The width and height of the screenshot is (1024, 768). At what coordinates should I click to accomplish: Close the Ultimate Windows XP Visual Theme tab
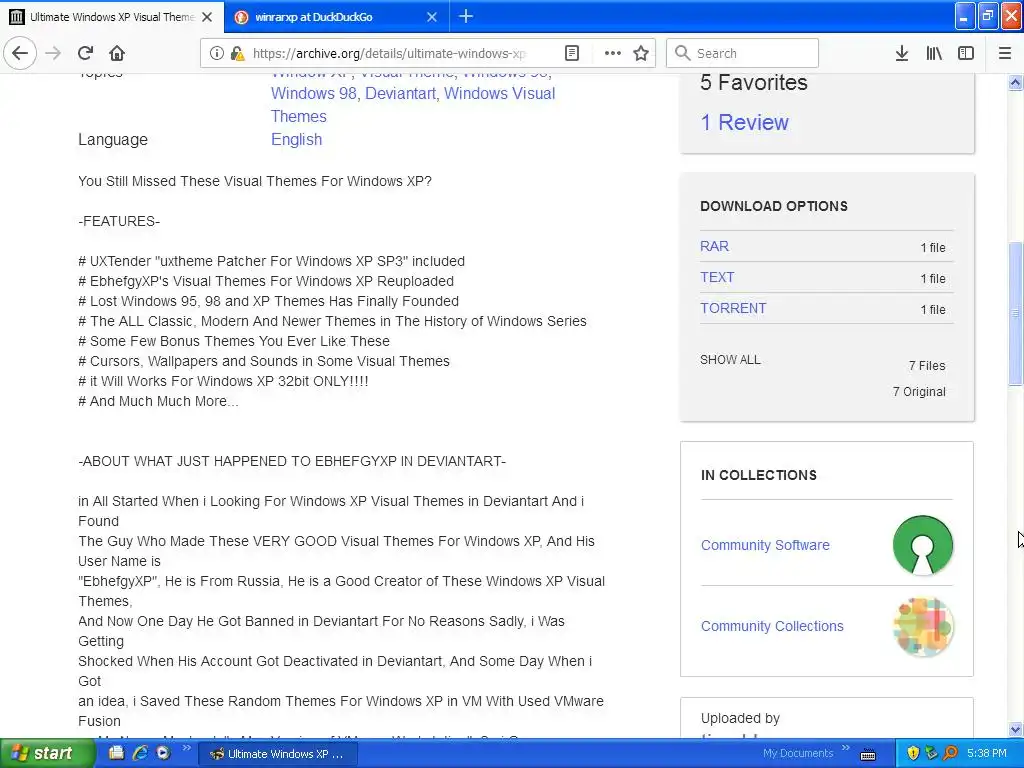[207, 17]
